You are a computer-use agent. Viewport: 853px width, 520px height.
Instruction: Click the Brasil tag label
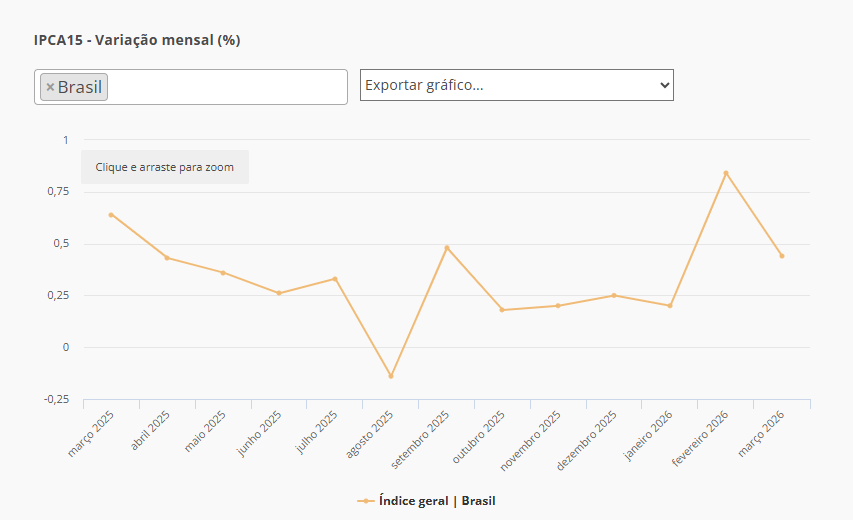80,87
